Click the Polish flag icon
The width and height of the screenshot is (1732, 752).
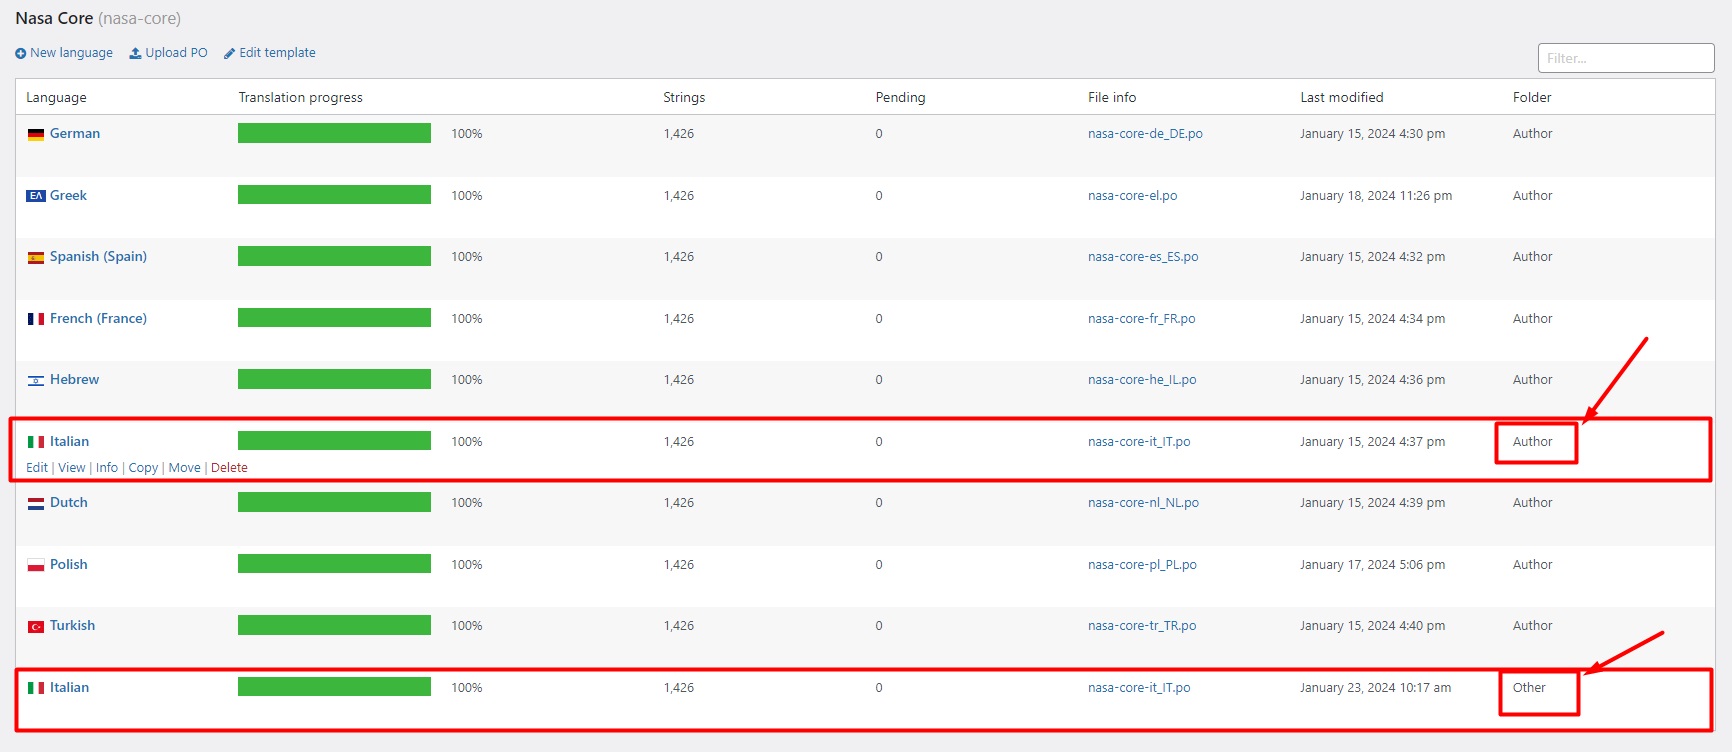36,565
